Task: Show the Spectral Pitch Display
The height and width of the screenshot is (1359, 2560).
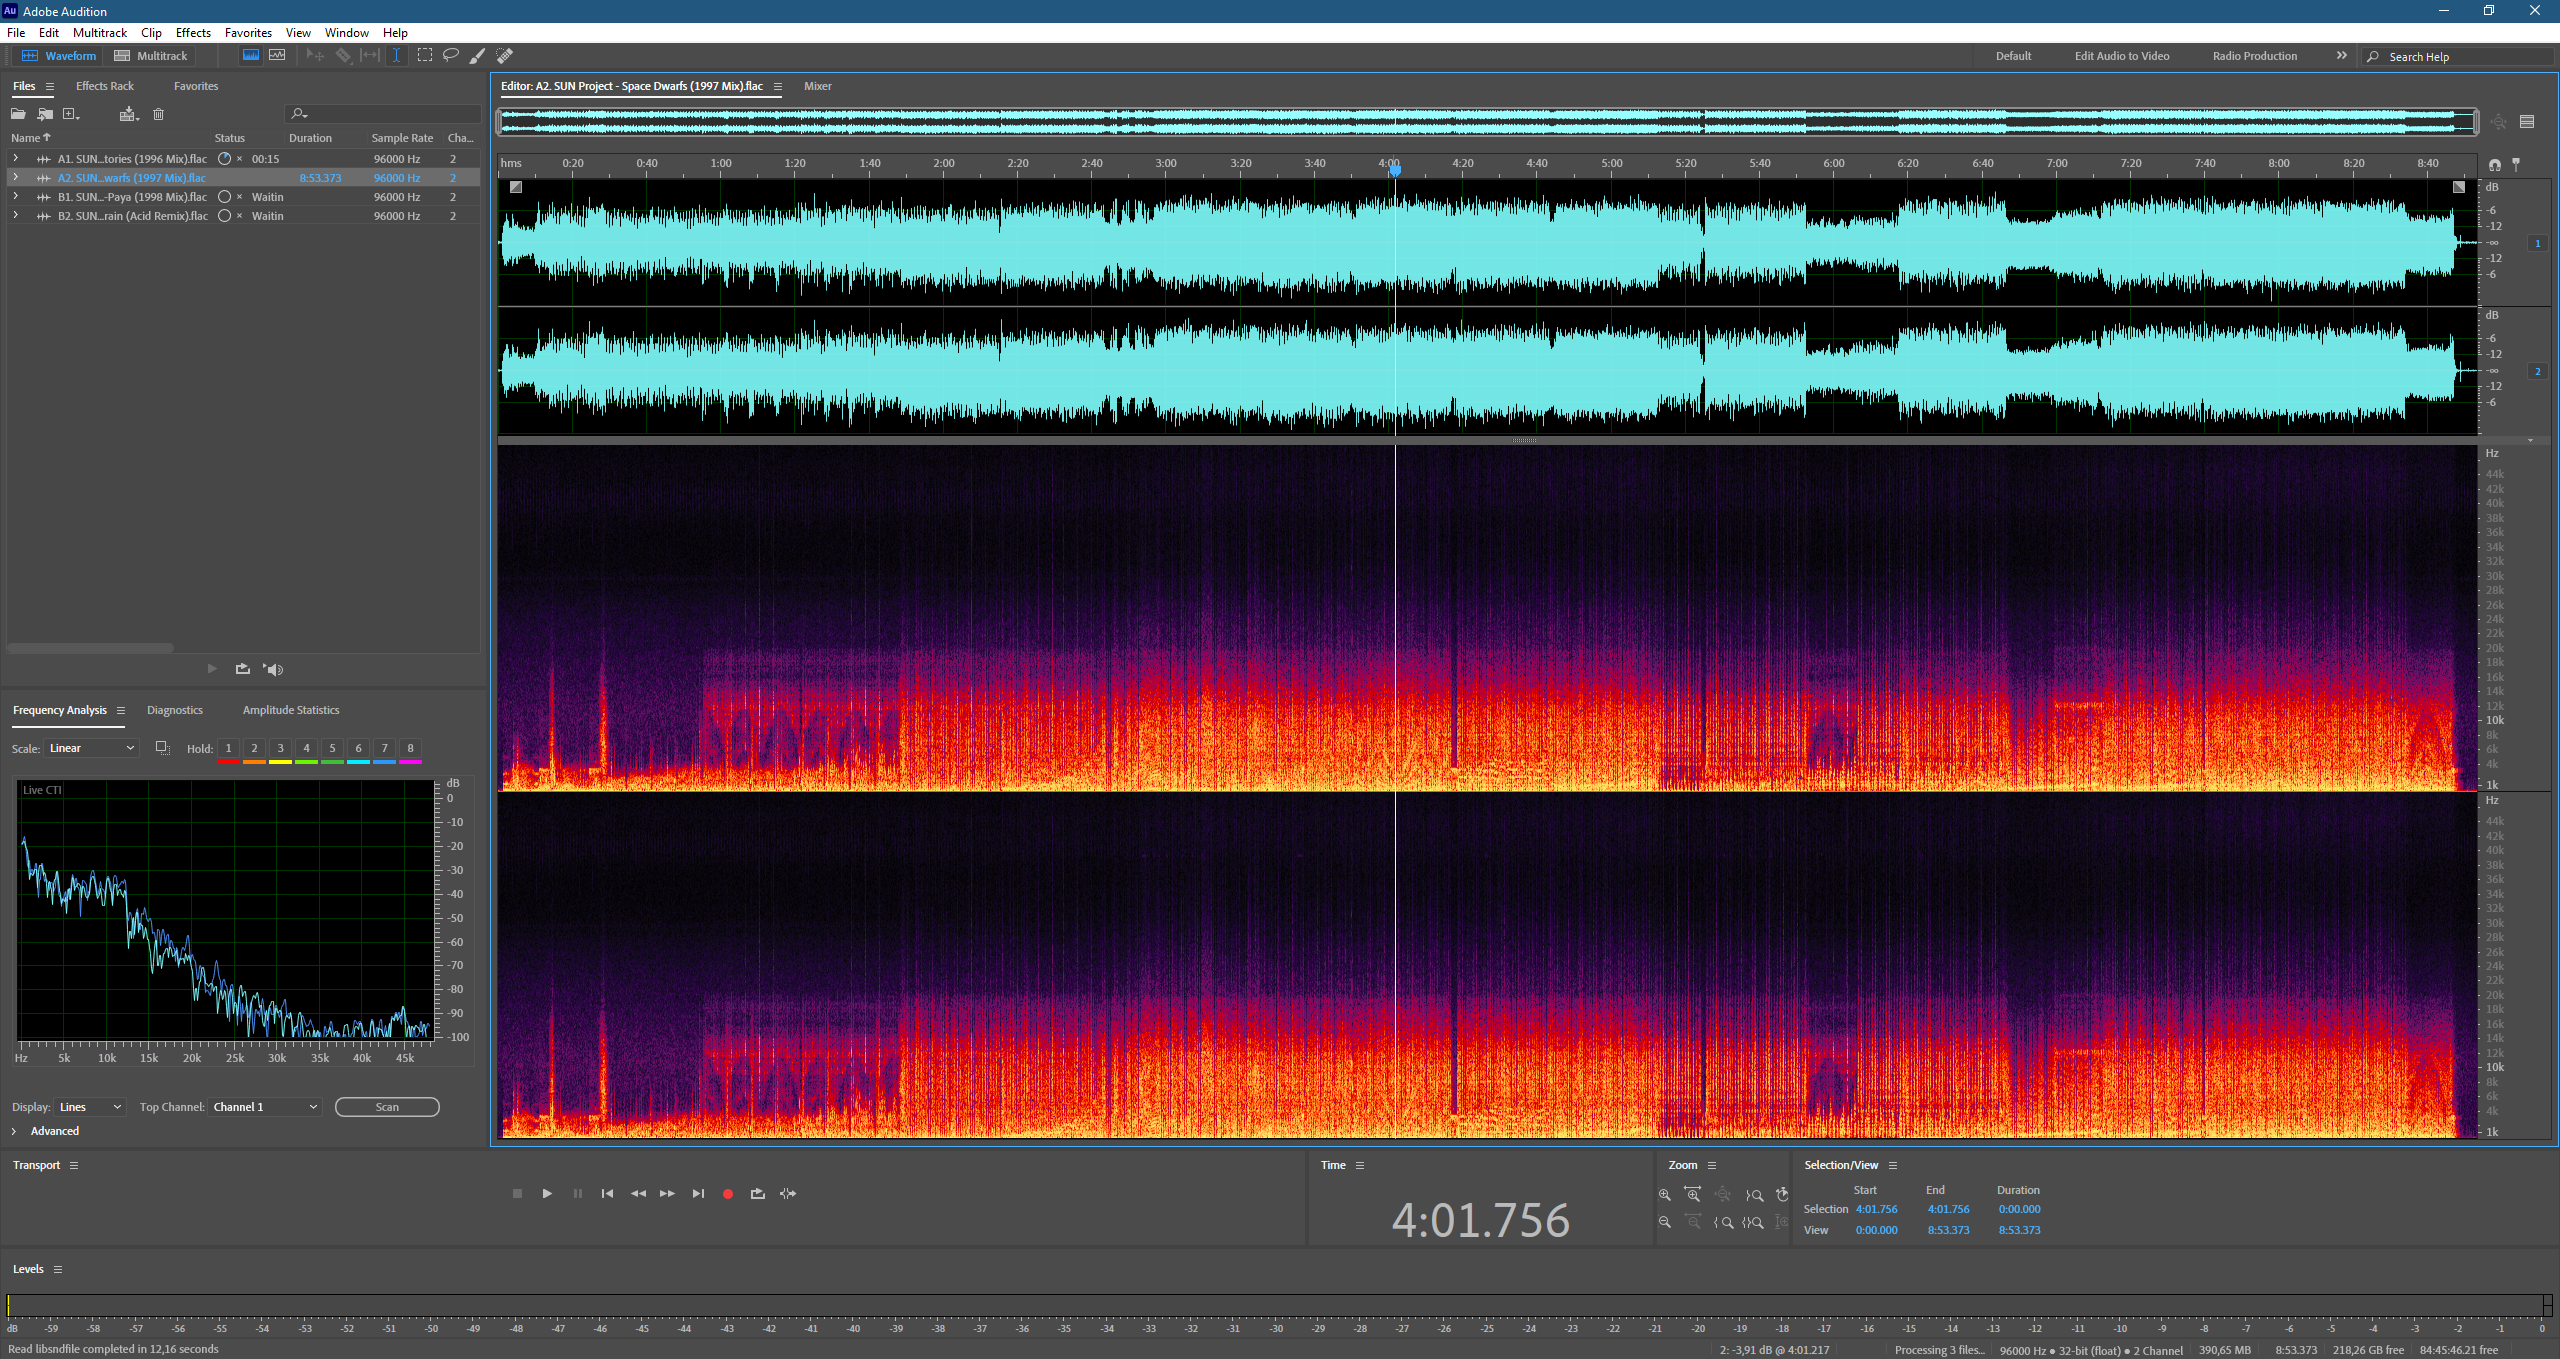Action: click(x=277, y=56)
